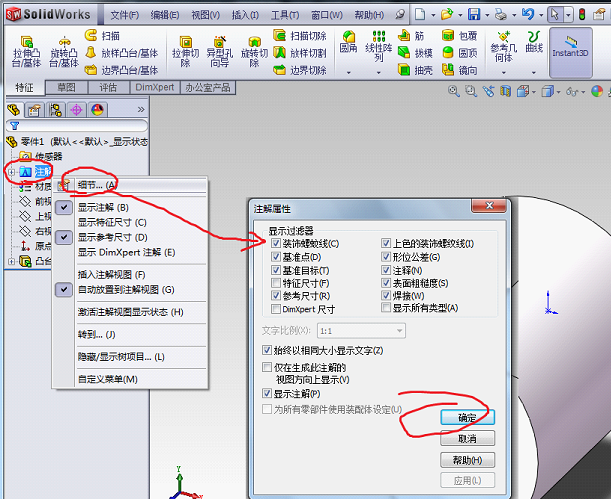611x500 pixels.
Task: Click the Undo arrow icon
Action: pos(528,15)
